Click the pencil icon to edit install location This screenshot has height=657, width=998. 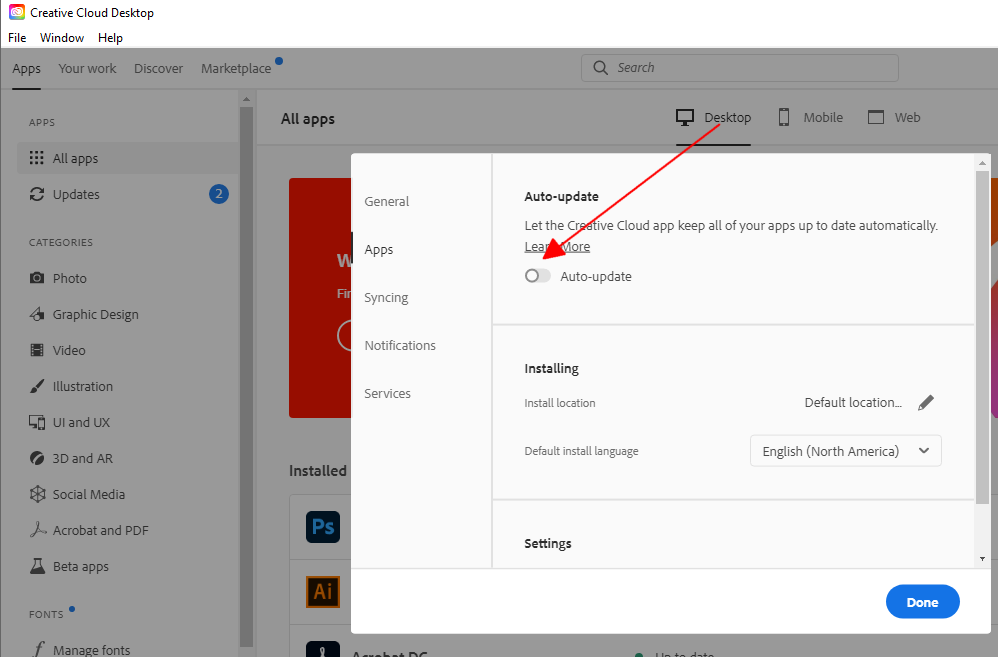tap(926, 402)
